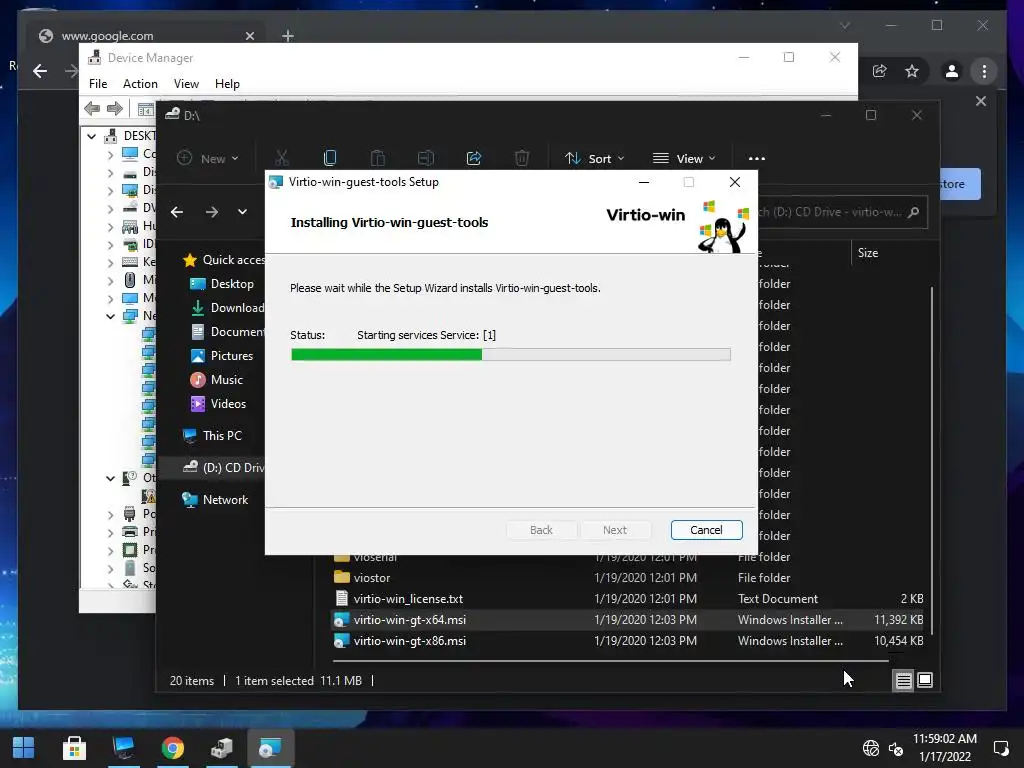Open the notification center icon
Image resolution: width=1024 pixels, height=768 pixels.
(x=1001, y=748)
